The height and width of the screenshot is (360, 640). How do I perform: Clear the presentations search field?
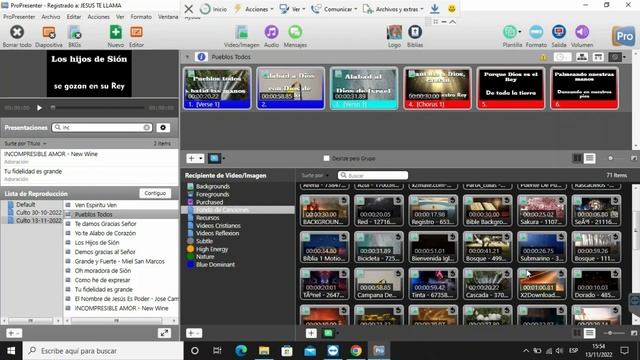[146, 128]
